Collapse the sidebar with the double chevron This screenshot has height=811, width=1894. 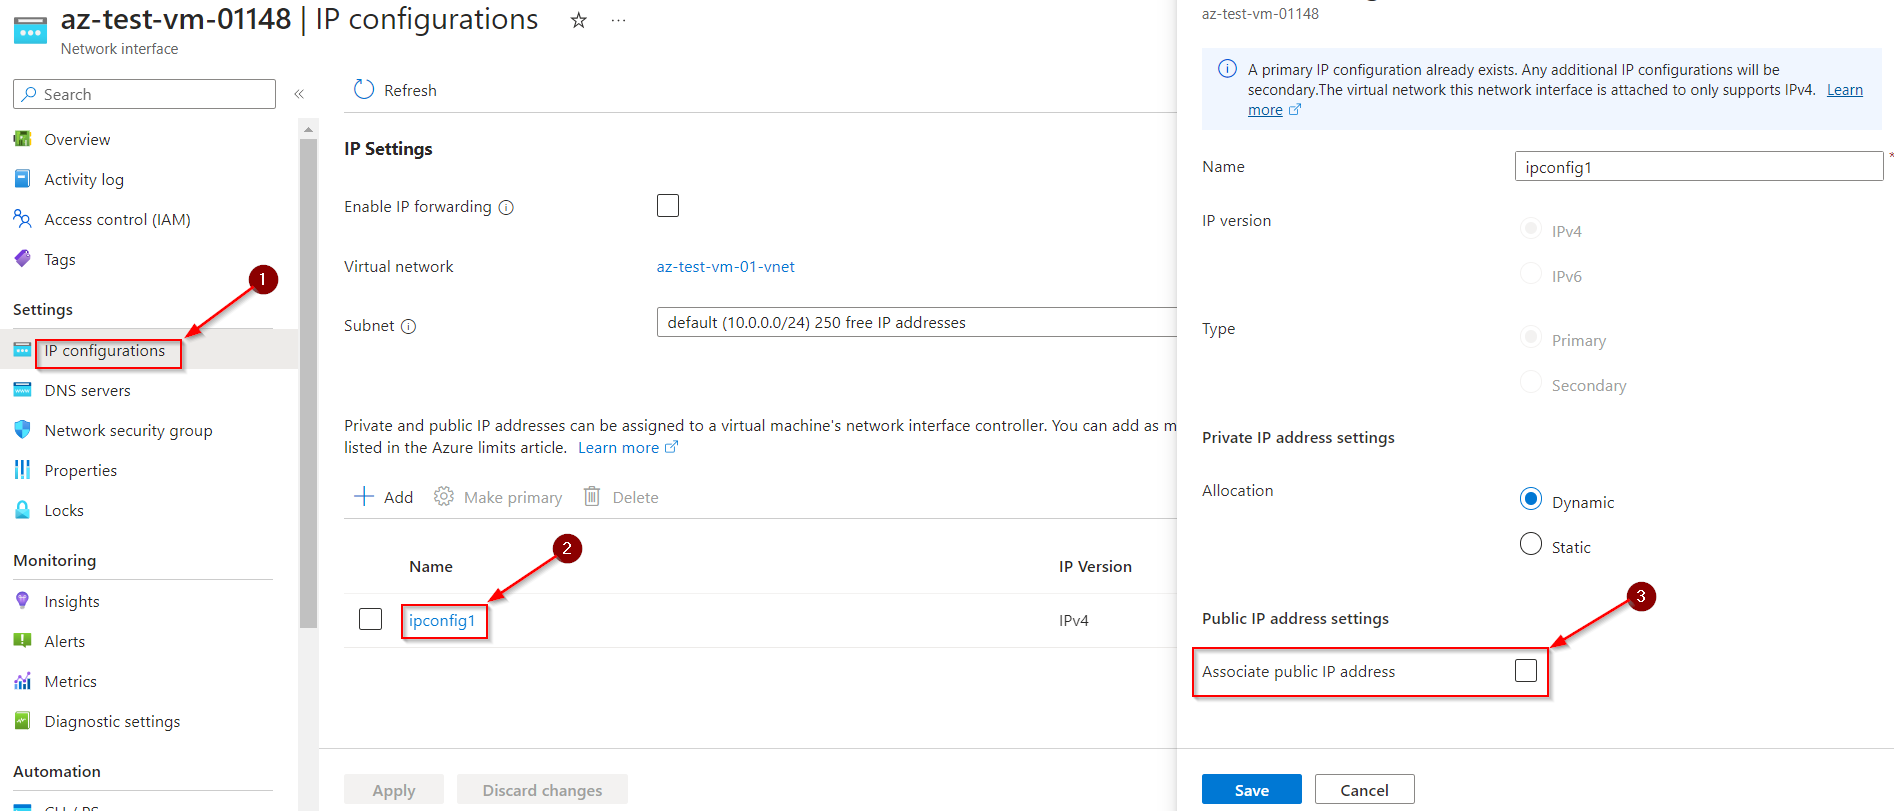[x=299, y=94]
